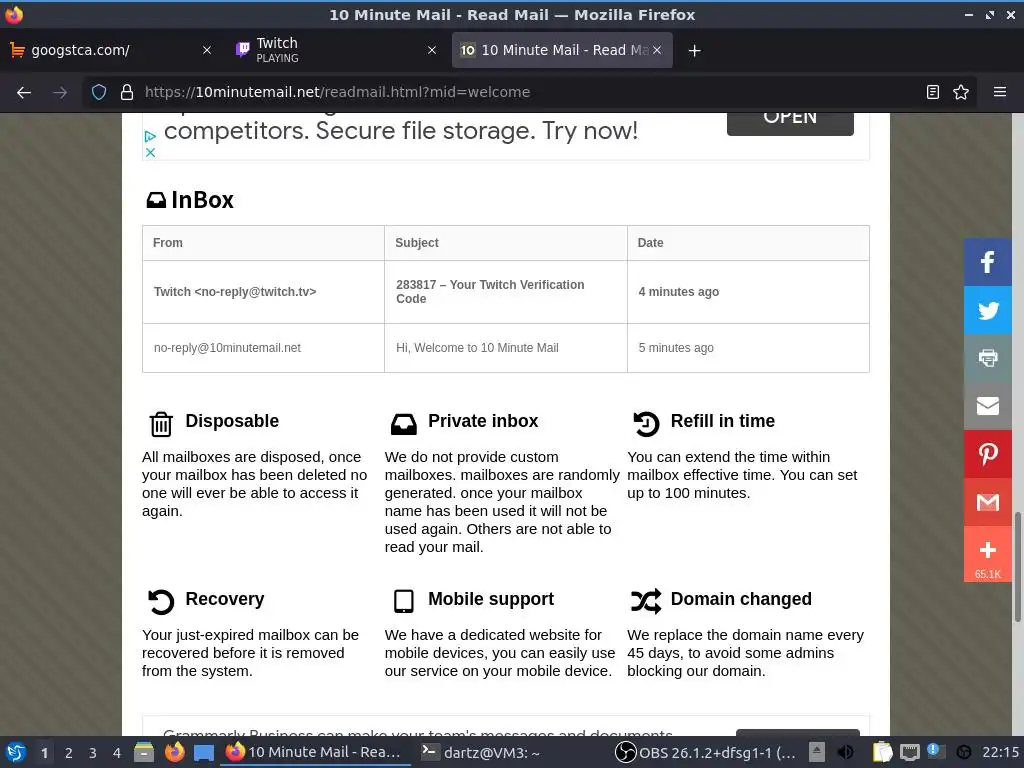This screenshot has width=1024, height=768.
Task: Share page via Twitter icon
Action: (987, 310)
